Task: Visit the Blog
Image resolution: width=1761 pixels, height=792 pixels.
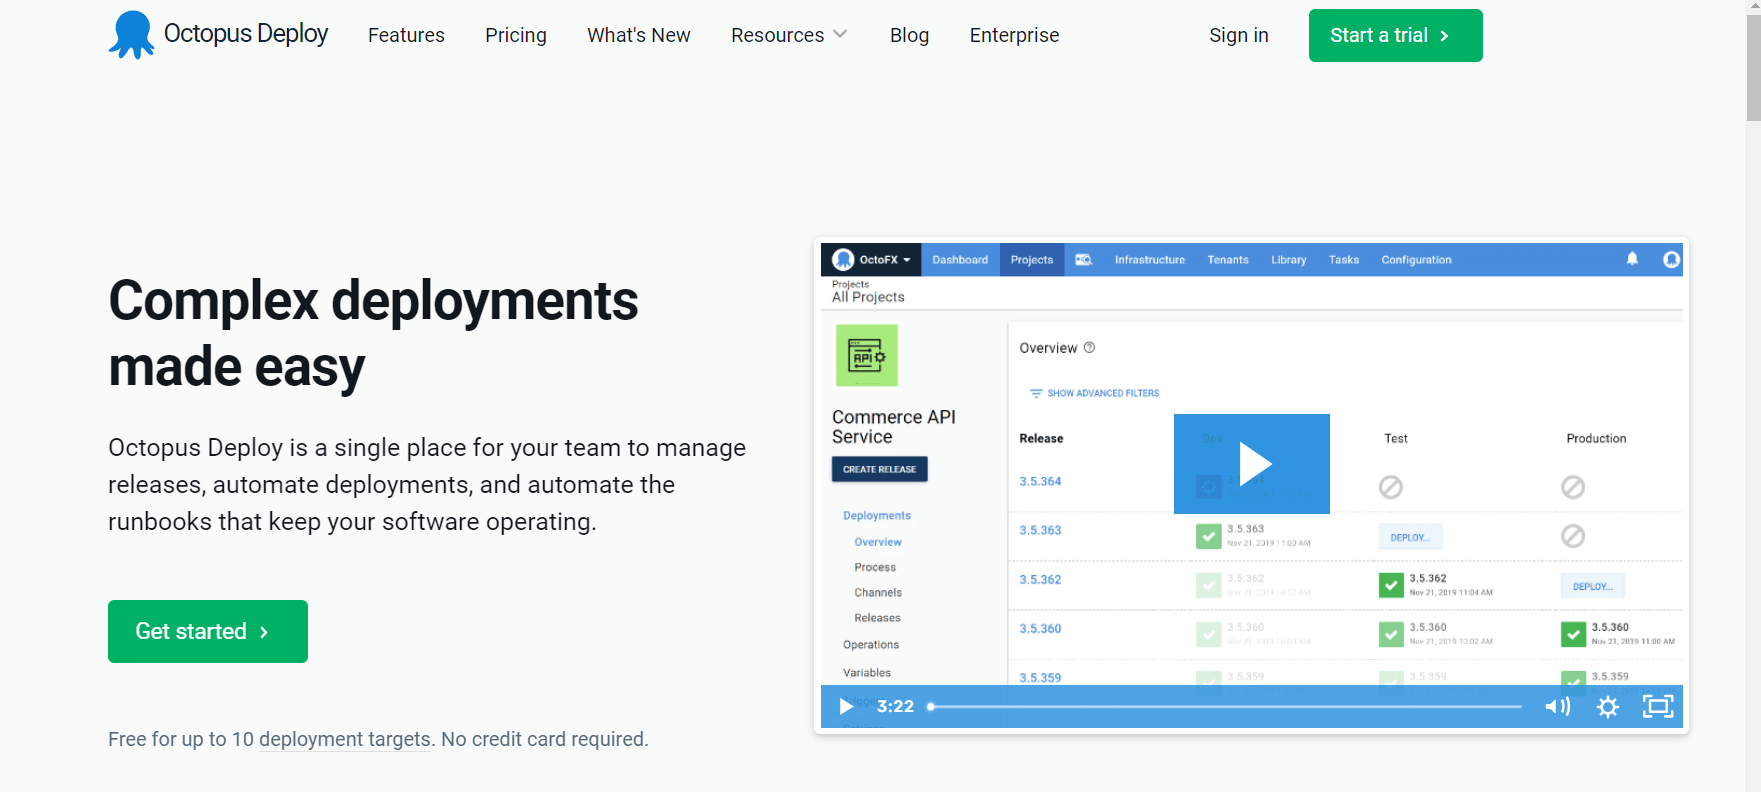Action: [x=909, y=35]
